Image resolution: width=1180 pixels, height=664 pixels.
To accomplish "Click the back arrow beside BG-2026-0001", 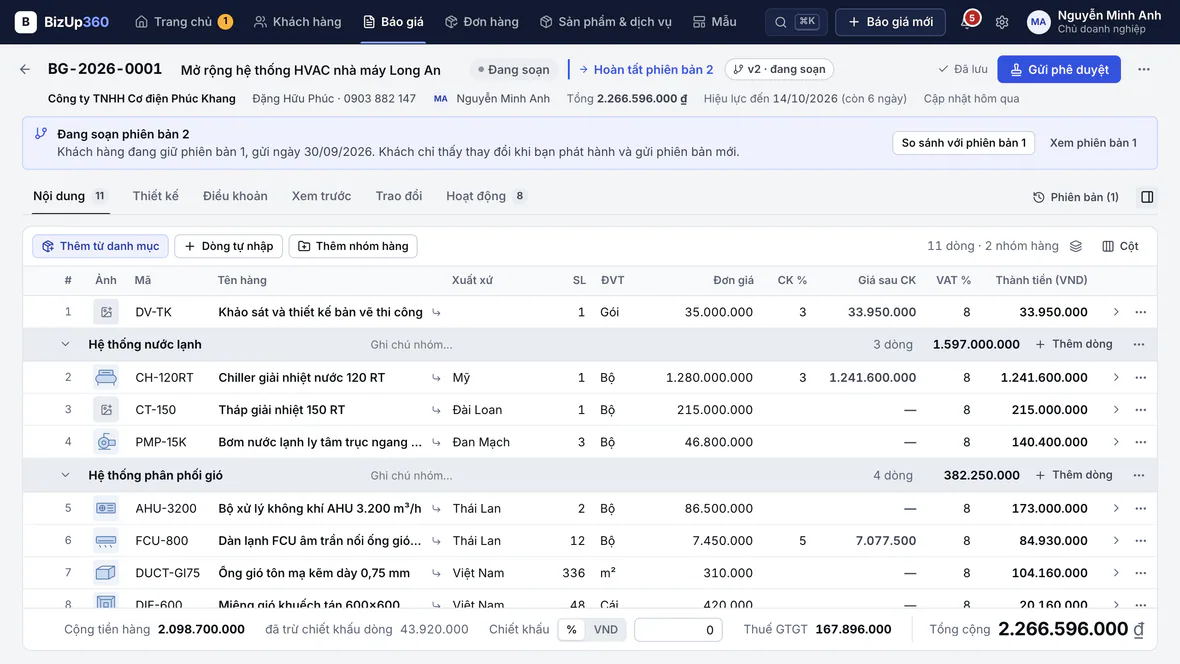I will [x=25, y=69].
